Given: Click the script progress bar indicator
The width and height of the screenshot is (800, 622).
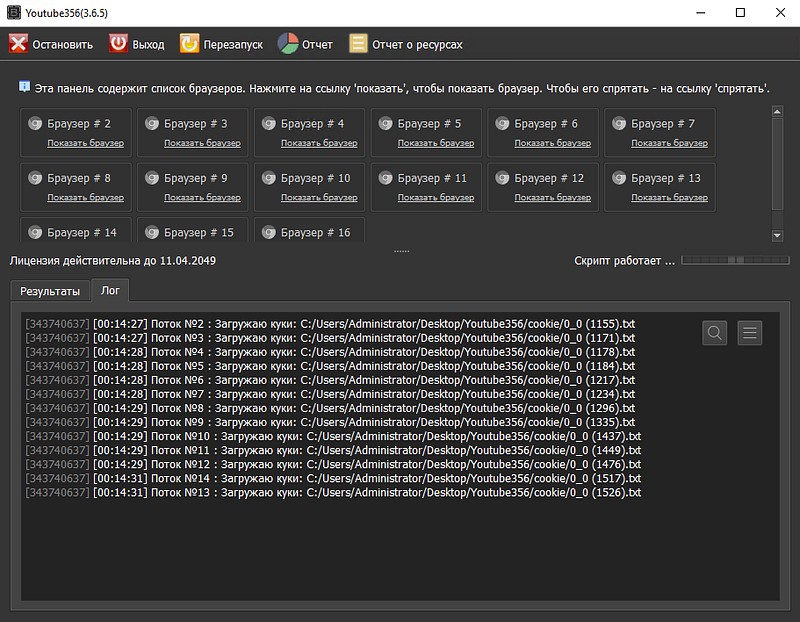Looking at the screenshot, I should coord(734,261).
